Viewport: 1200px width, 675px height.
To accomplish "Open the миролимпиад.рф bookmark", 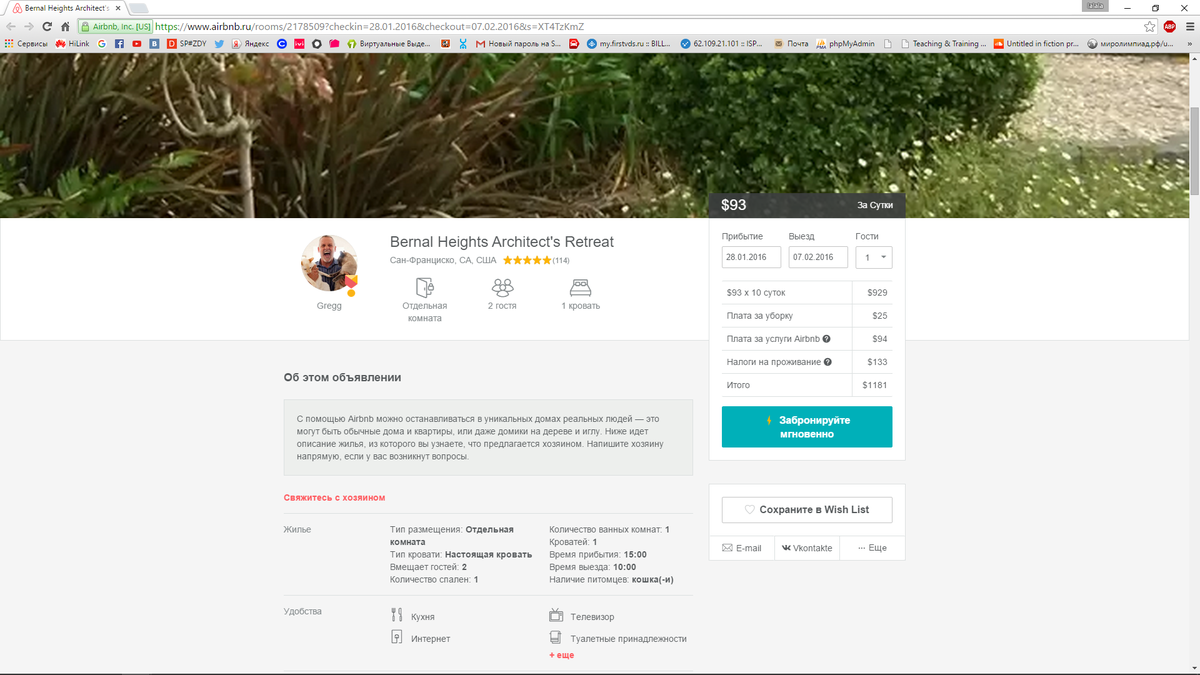I will pos(1131,44).
